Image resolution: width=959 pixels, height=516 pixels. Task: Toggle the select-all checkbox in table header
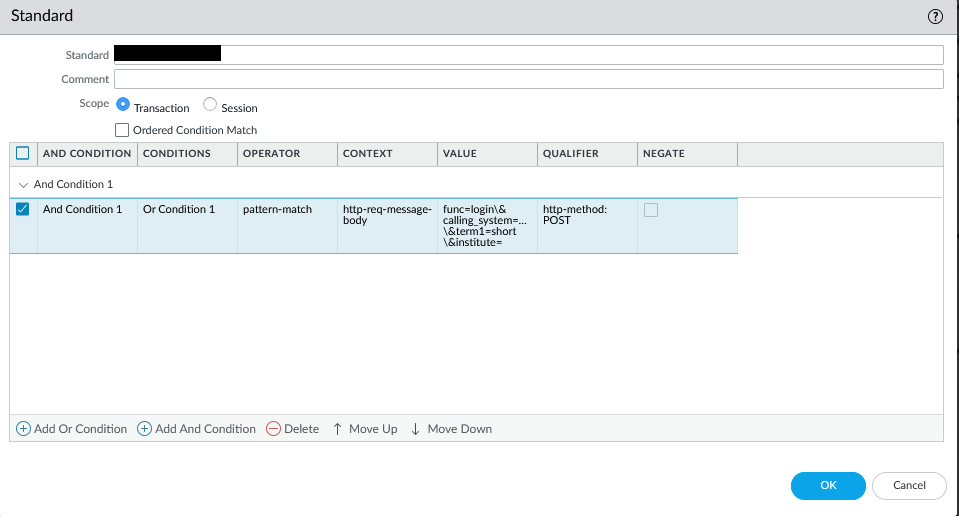click(23, 154)
